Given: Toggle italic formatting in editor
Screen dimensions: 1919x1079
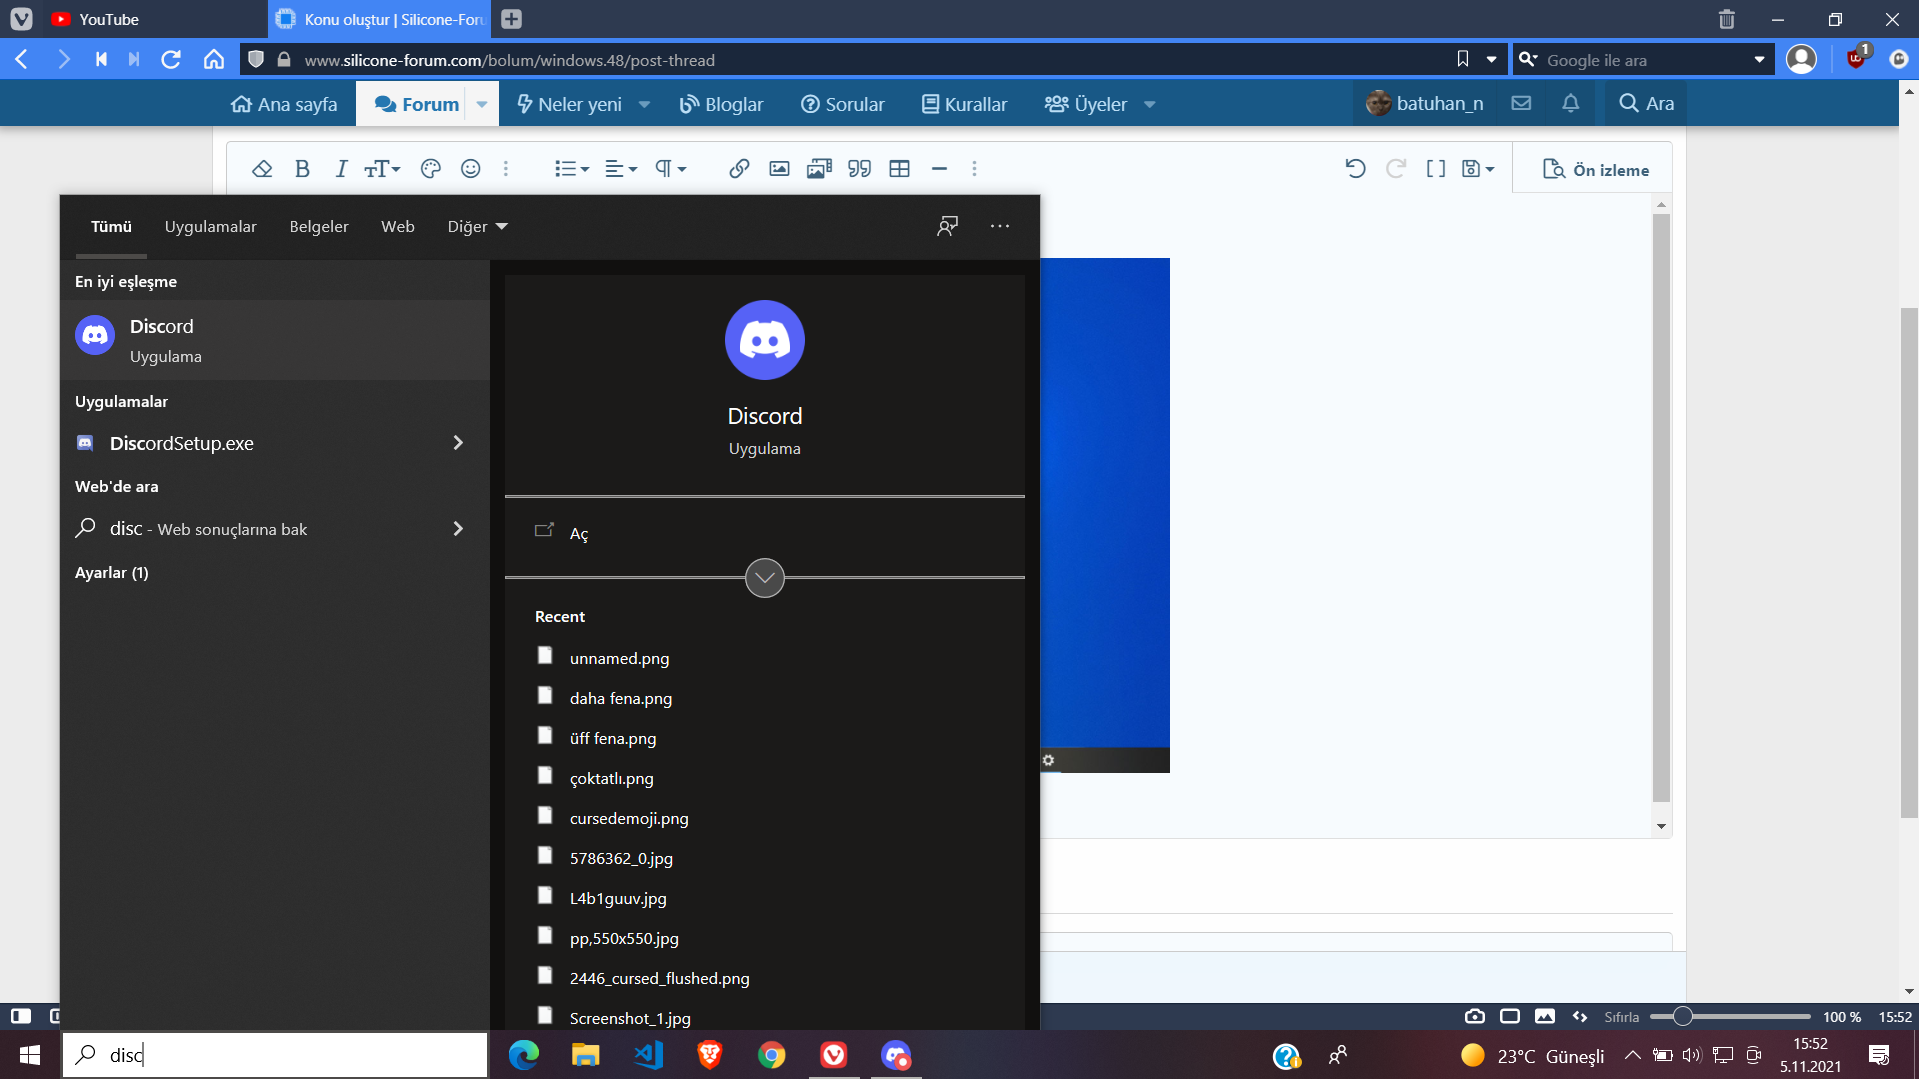Looking at the screenshot, I should (x=341, y=169).
